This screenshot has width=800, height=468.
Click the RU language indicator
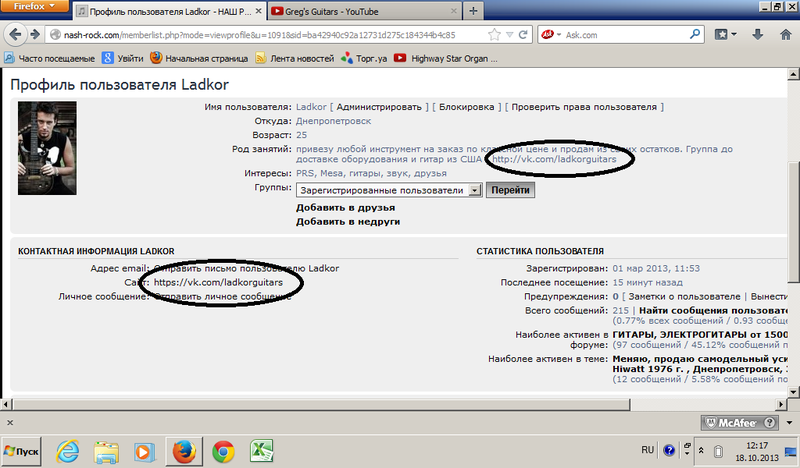tap(647, 450)
